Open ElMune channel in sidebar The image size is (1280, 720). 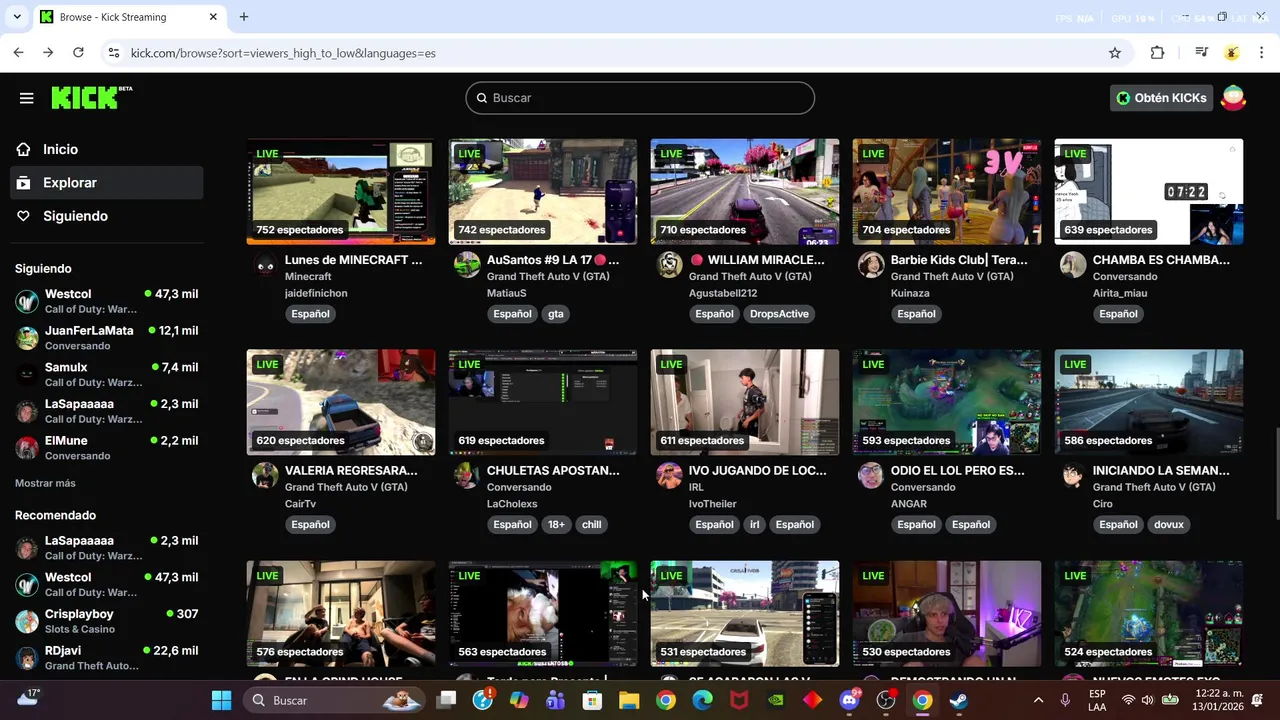click(x=107, y=448)
